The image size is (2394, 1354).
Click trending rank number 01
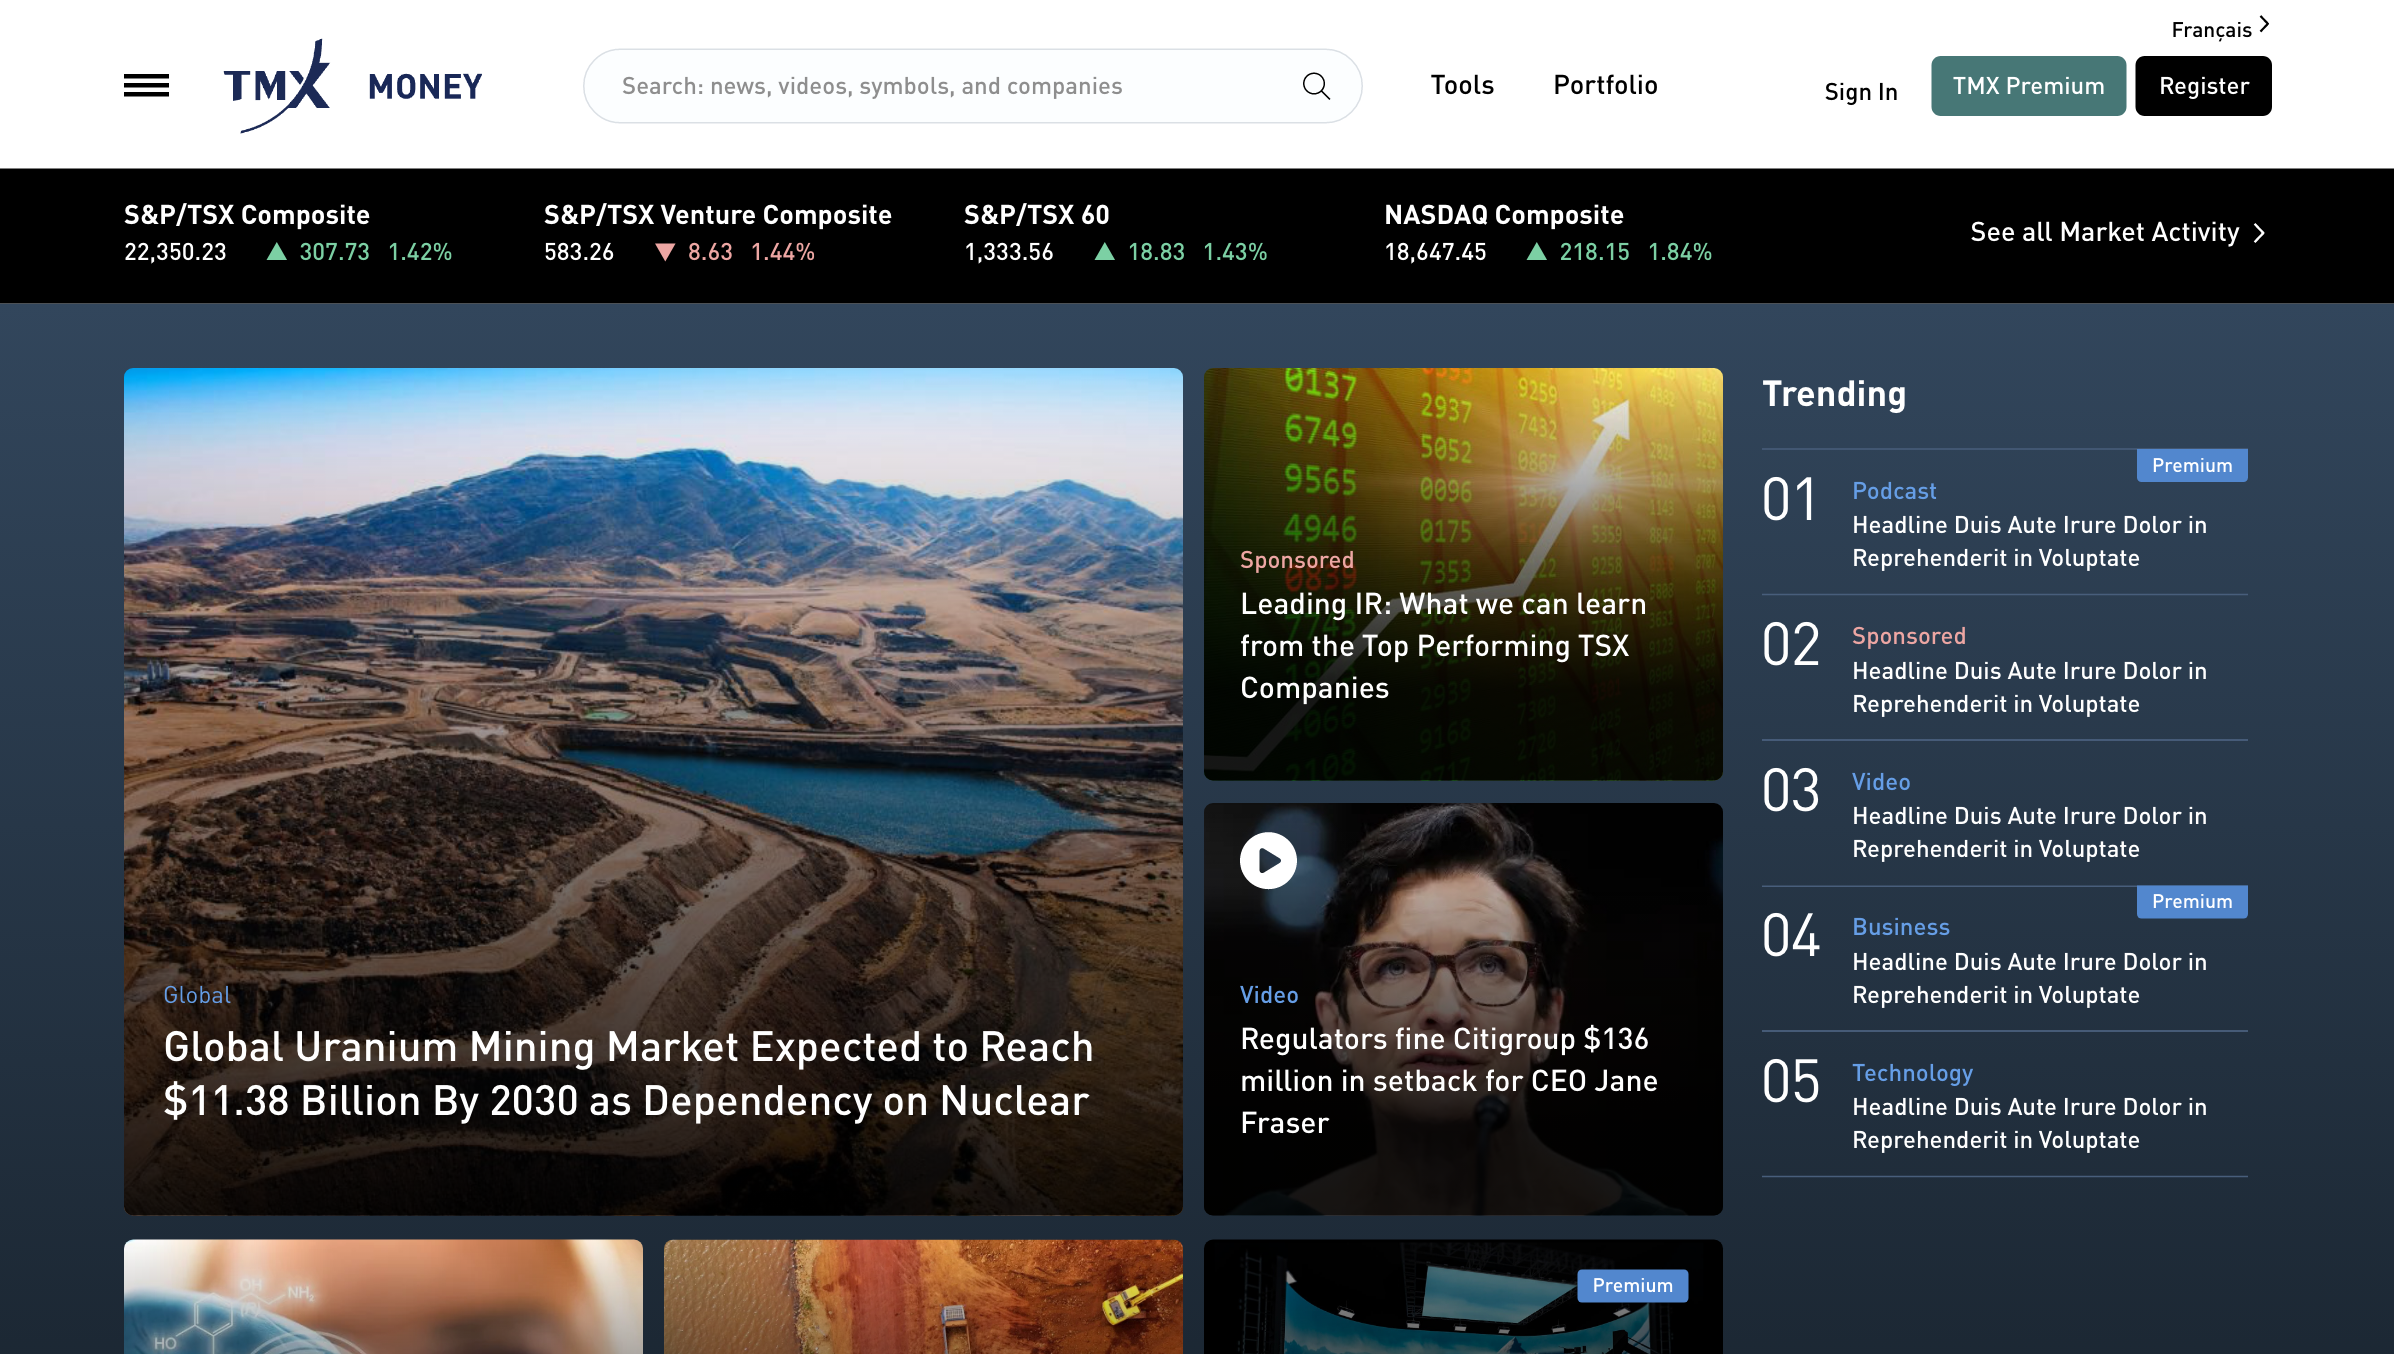click(1789, 499)
